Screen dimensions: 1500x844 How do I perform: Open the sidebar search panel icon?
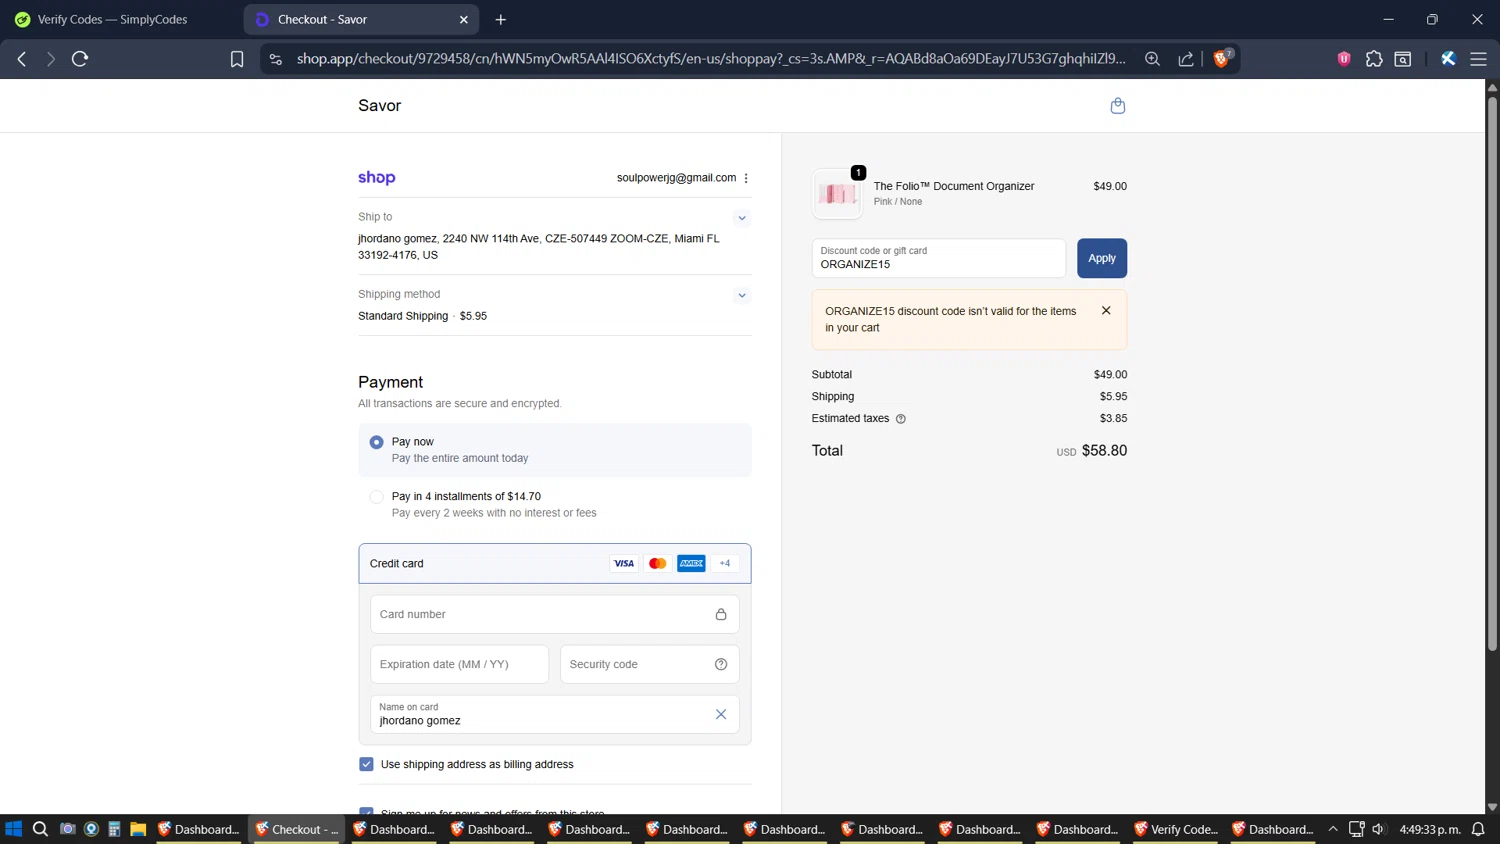tap(1403, 59)
